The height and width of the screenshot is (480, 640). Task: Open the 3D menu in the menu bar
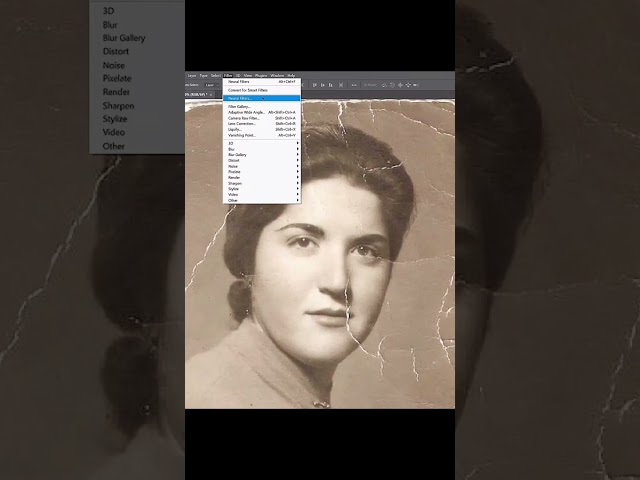[238, 76]
